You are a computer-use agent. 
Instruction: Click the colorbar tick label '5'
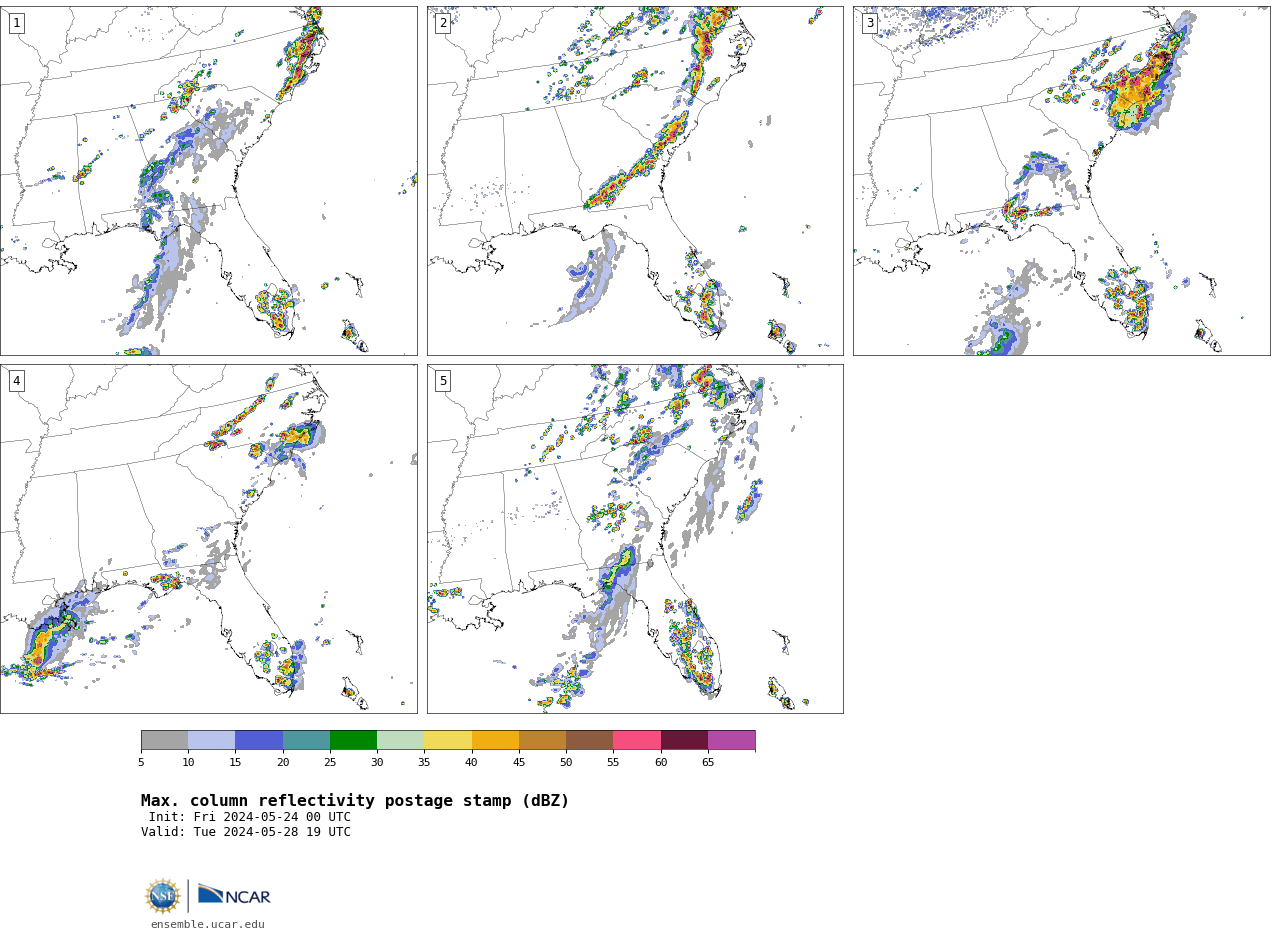click(141, 763)
